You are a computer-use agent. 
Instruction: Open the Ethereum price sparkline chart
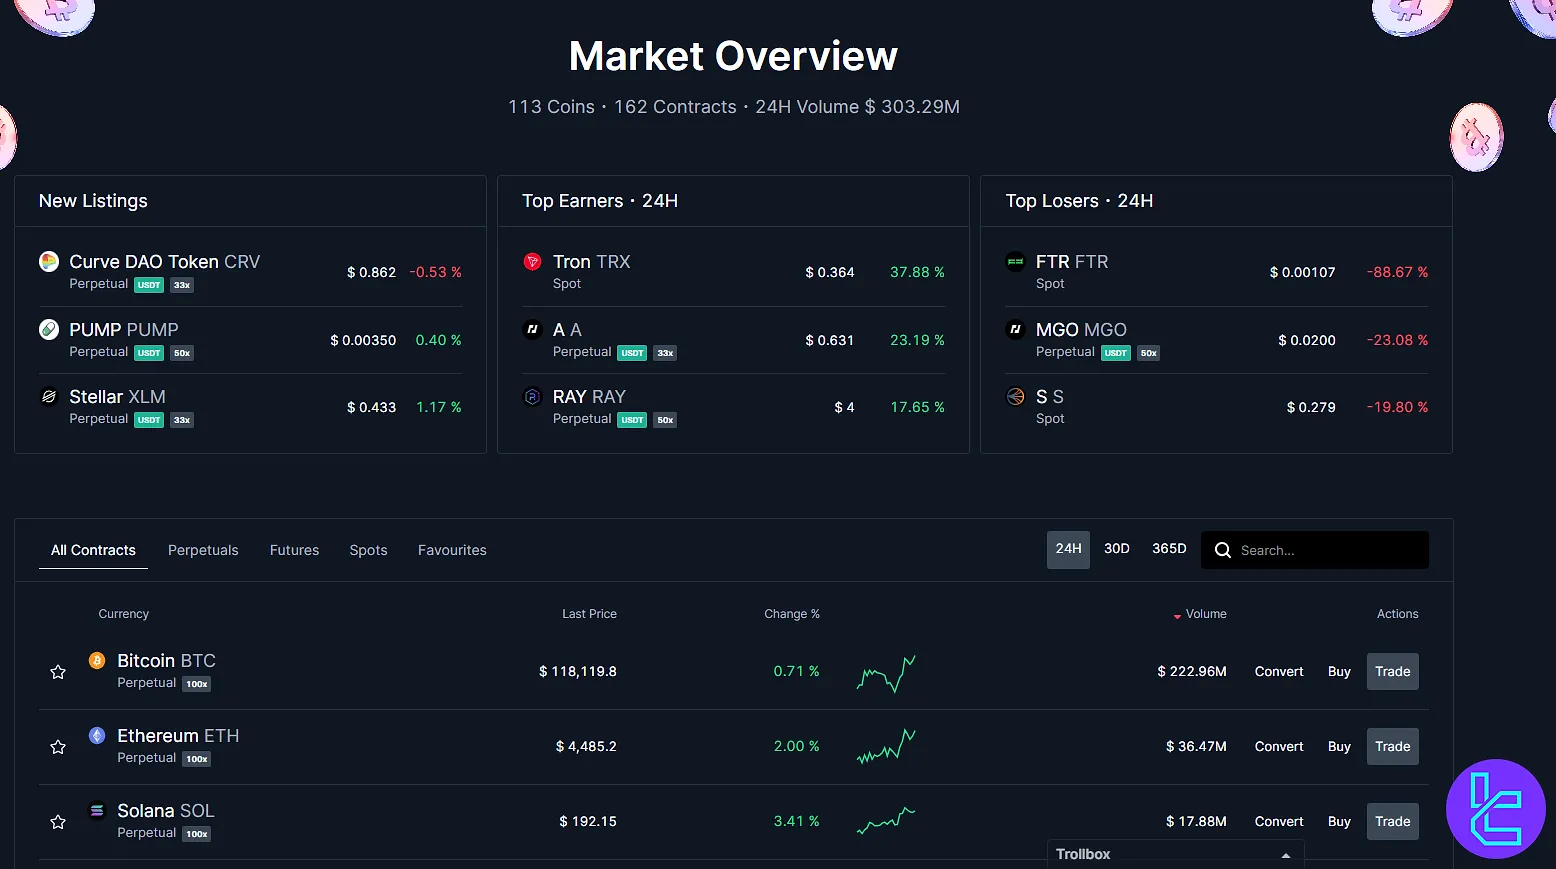[886, 746]
